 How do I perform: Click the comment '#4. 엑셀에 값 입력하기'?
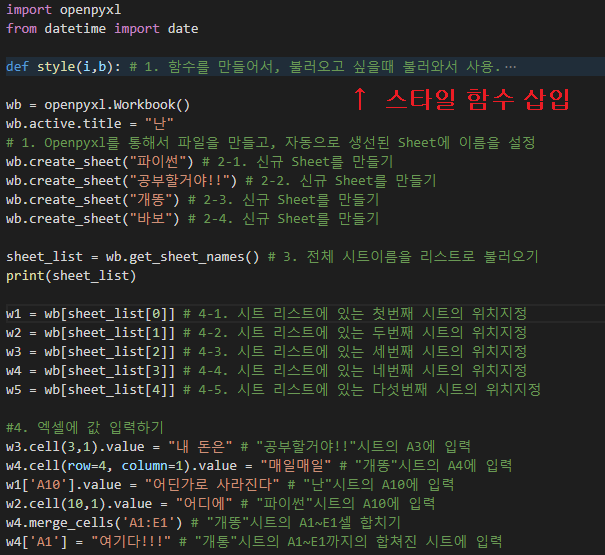pos(85,428)
